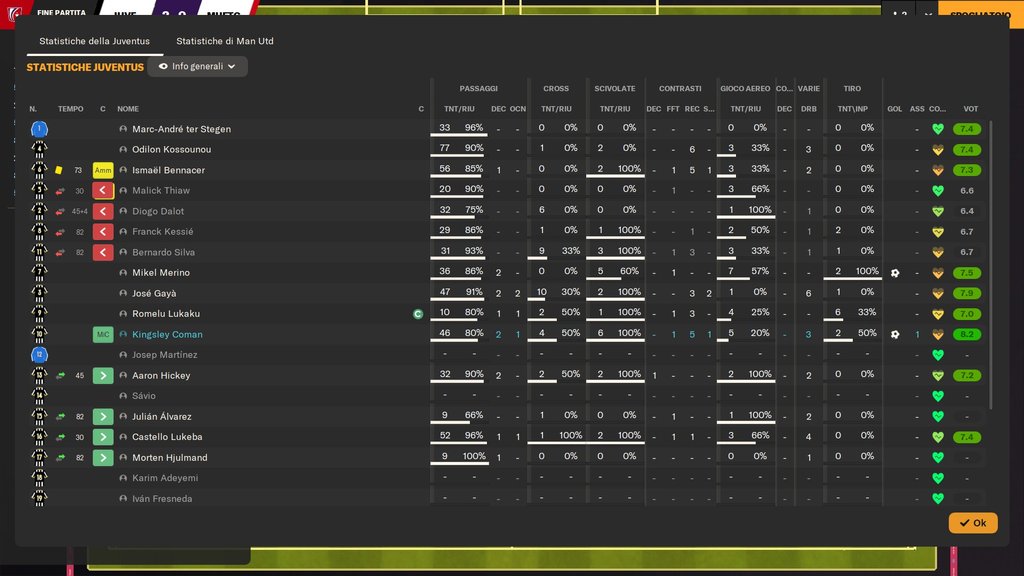Click Ismaël Bennacer's yellow card icon

(x=59, y=170)
